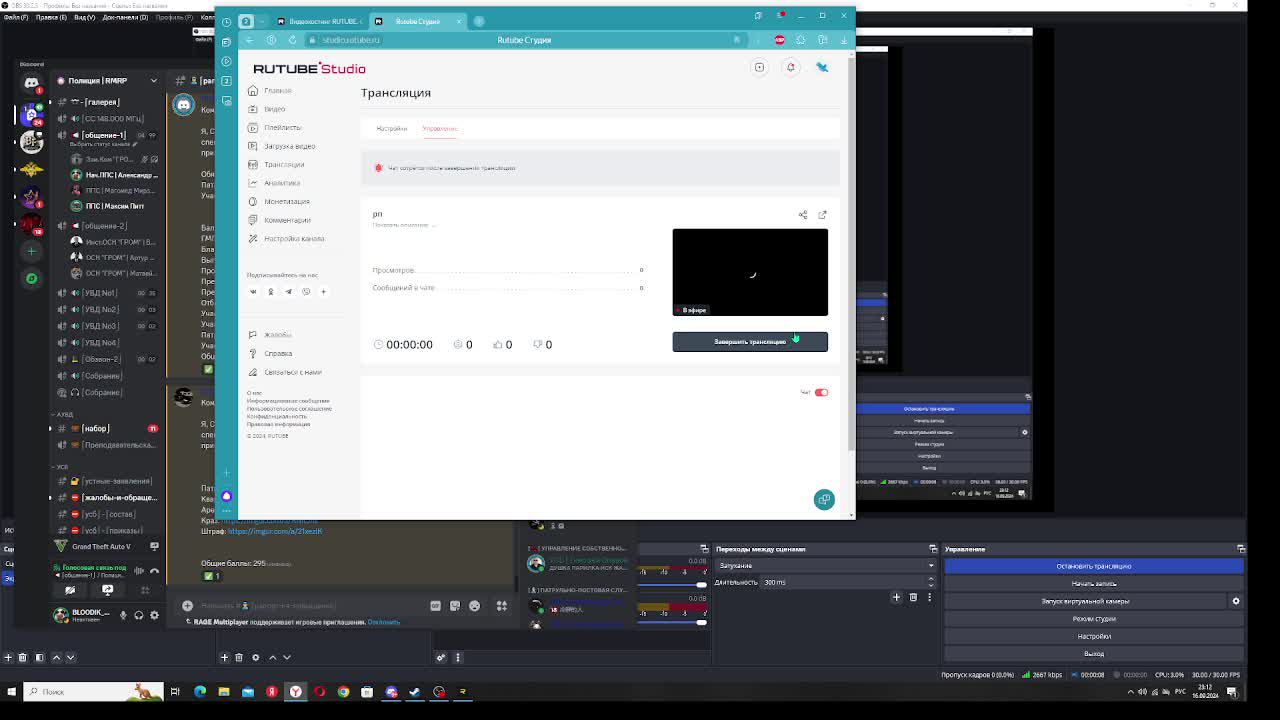Image resolution: width=1280 pixels, height=720 pixels.
Task: Go back in the Yandex browser
Action: coord(250,40)
